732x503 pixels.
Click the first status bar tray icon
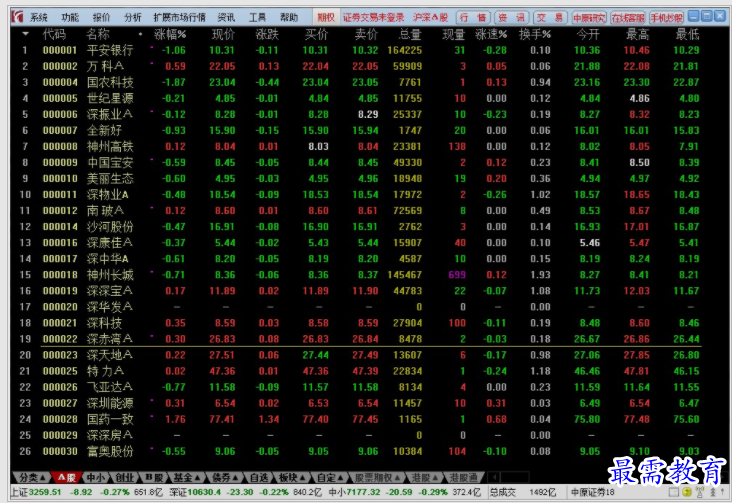point(674,492)
